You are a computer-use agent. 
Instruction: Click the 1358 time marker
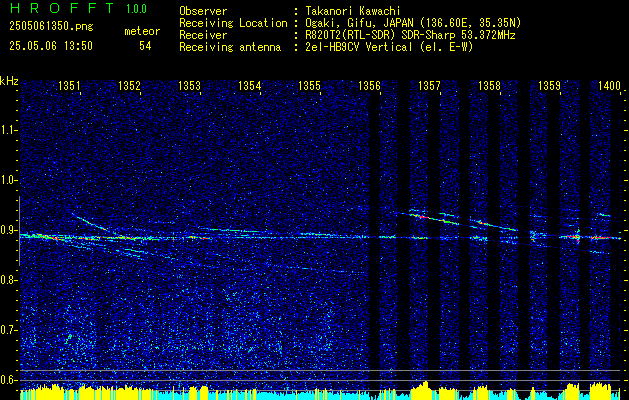(489, 85)
